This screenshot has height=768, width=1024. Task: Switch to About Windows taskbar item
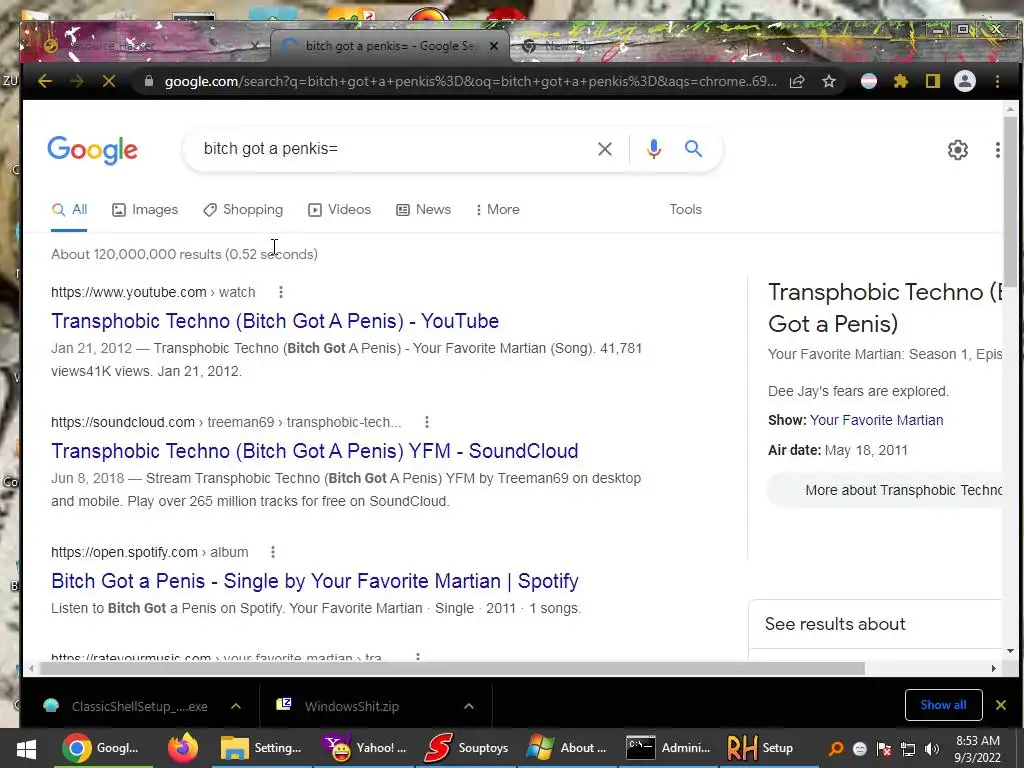point(567,748)
